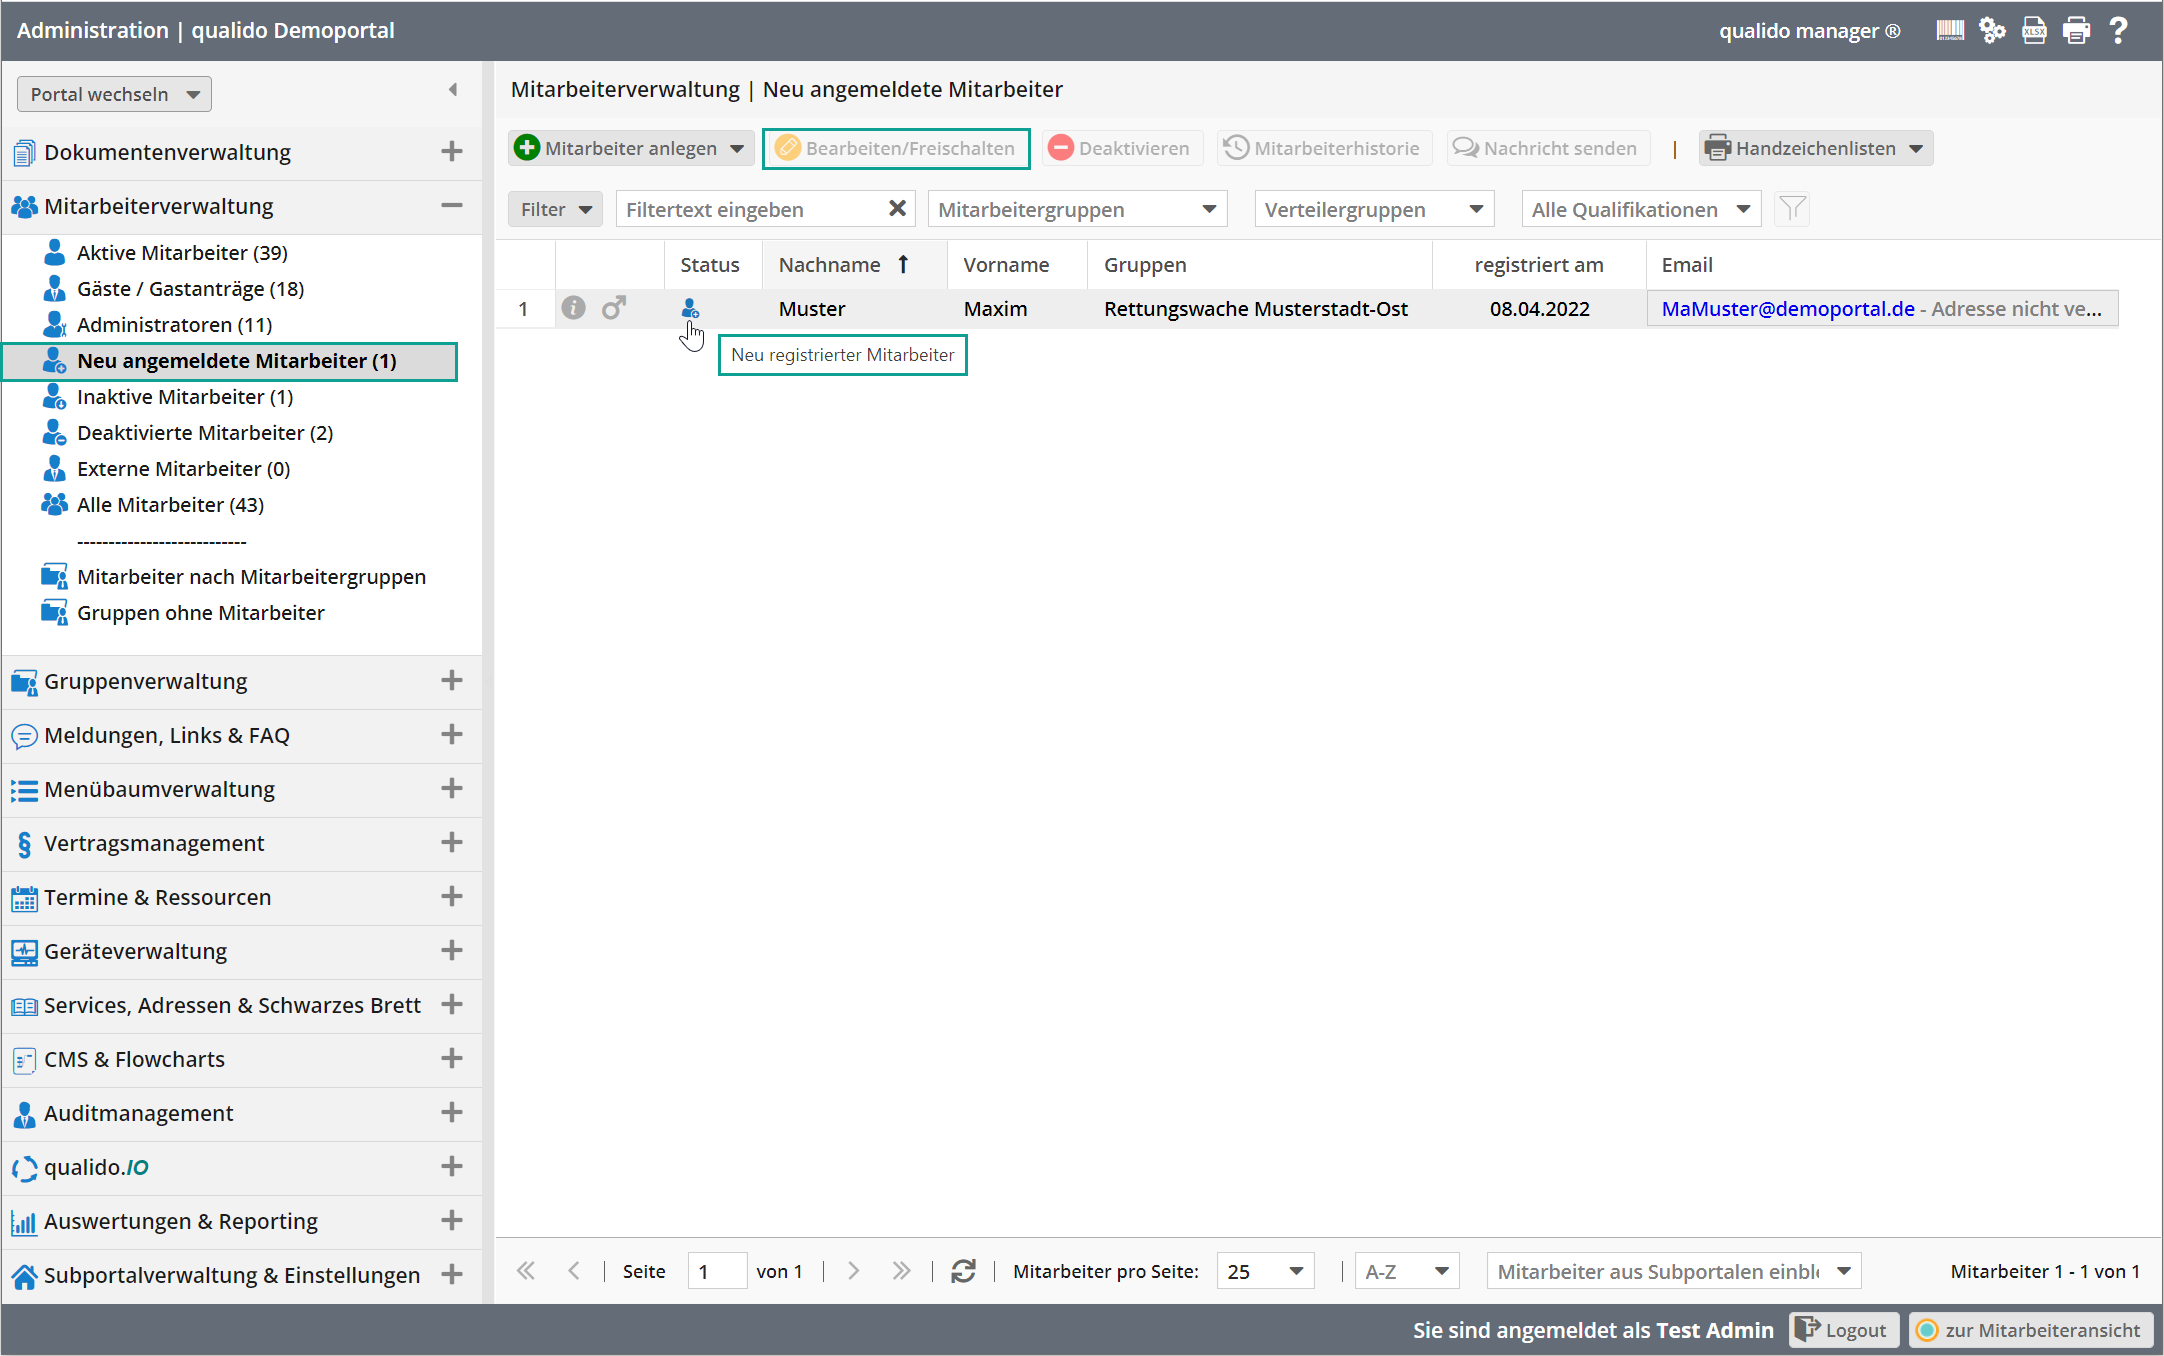Expand Meldungen, Links & FAQ section
Viewport: 2164px width, 1356px height.
[452, 735]
